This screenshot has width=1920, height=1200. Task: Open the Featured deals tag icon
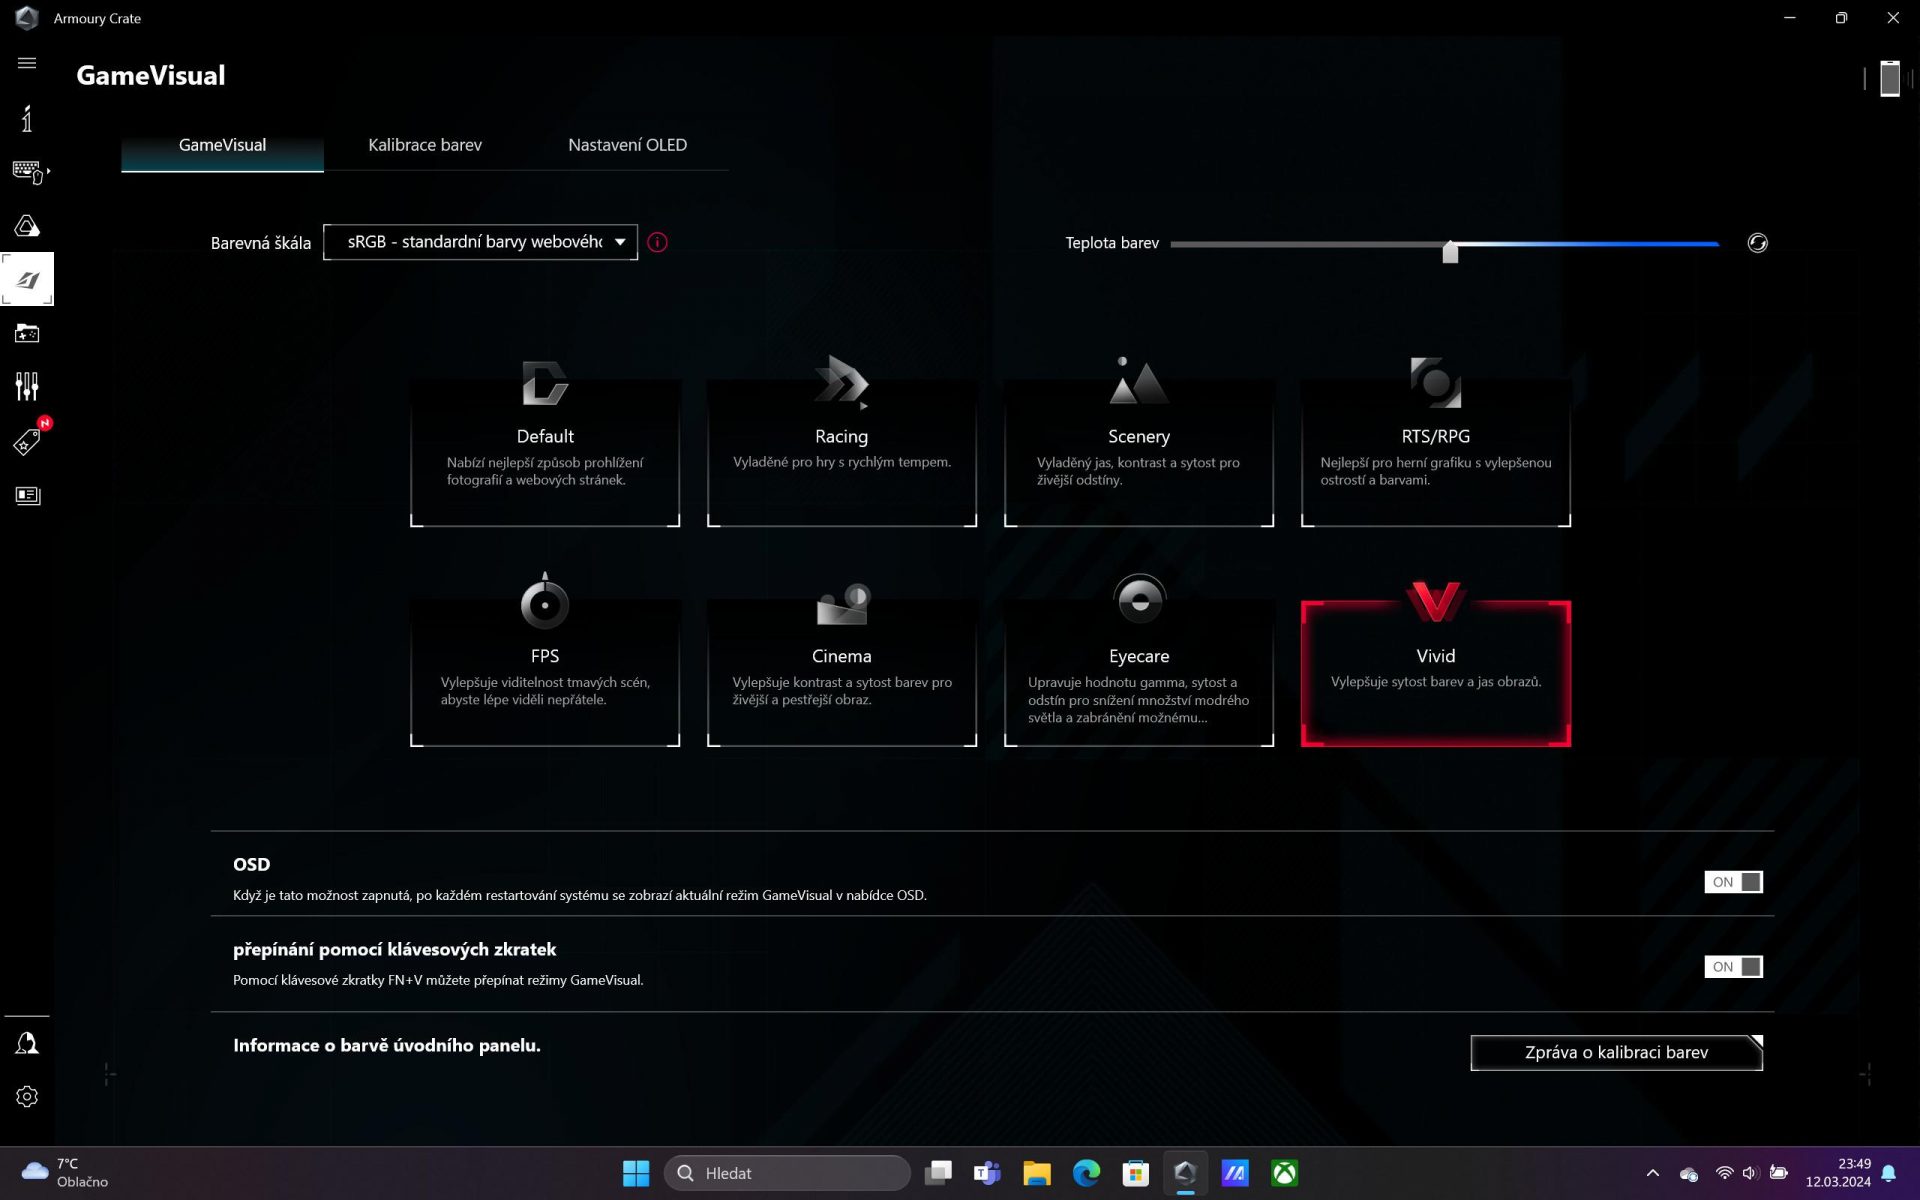27,441
